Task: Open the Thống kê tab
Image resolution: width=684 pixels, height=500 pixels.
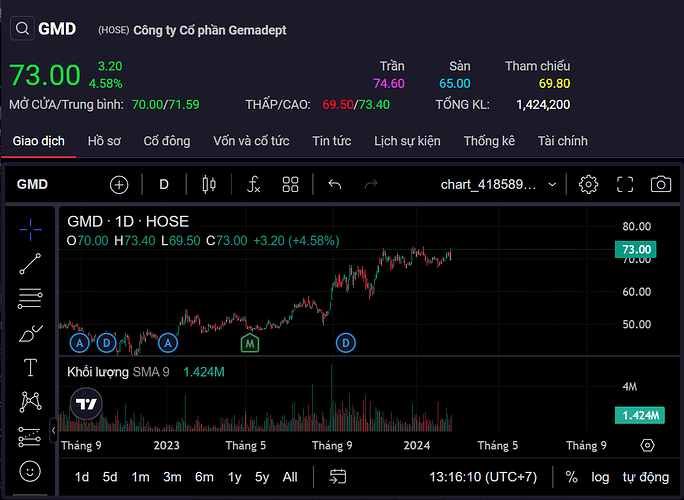Action: 489,141
